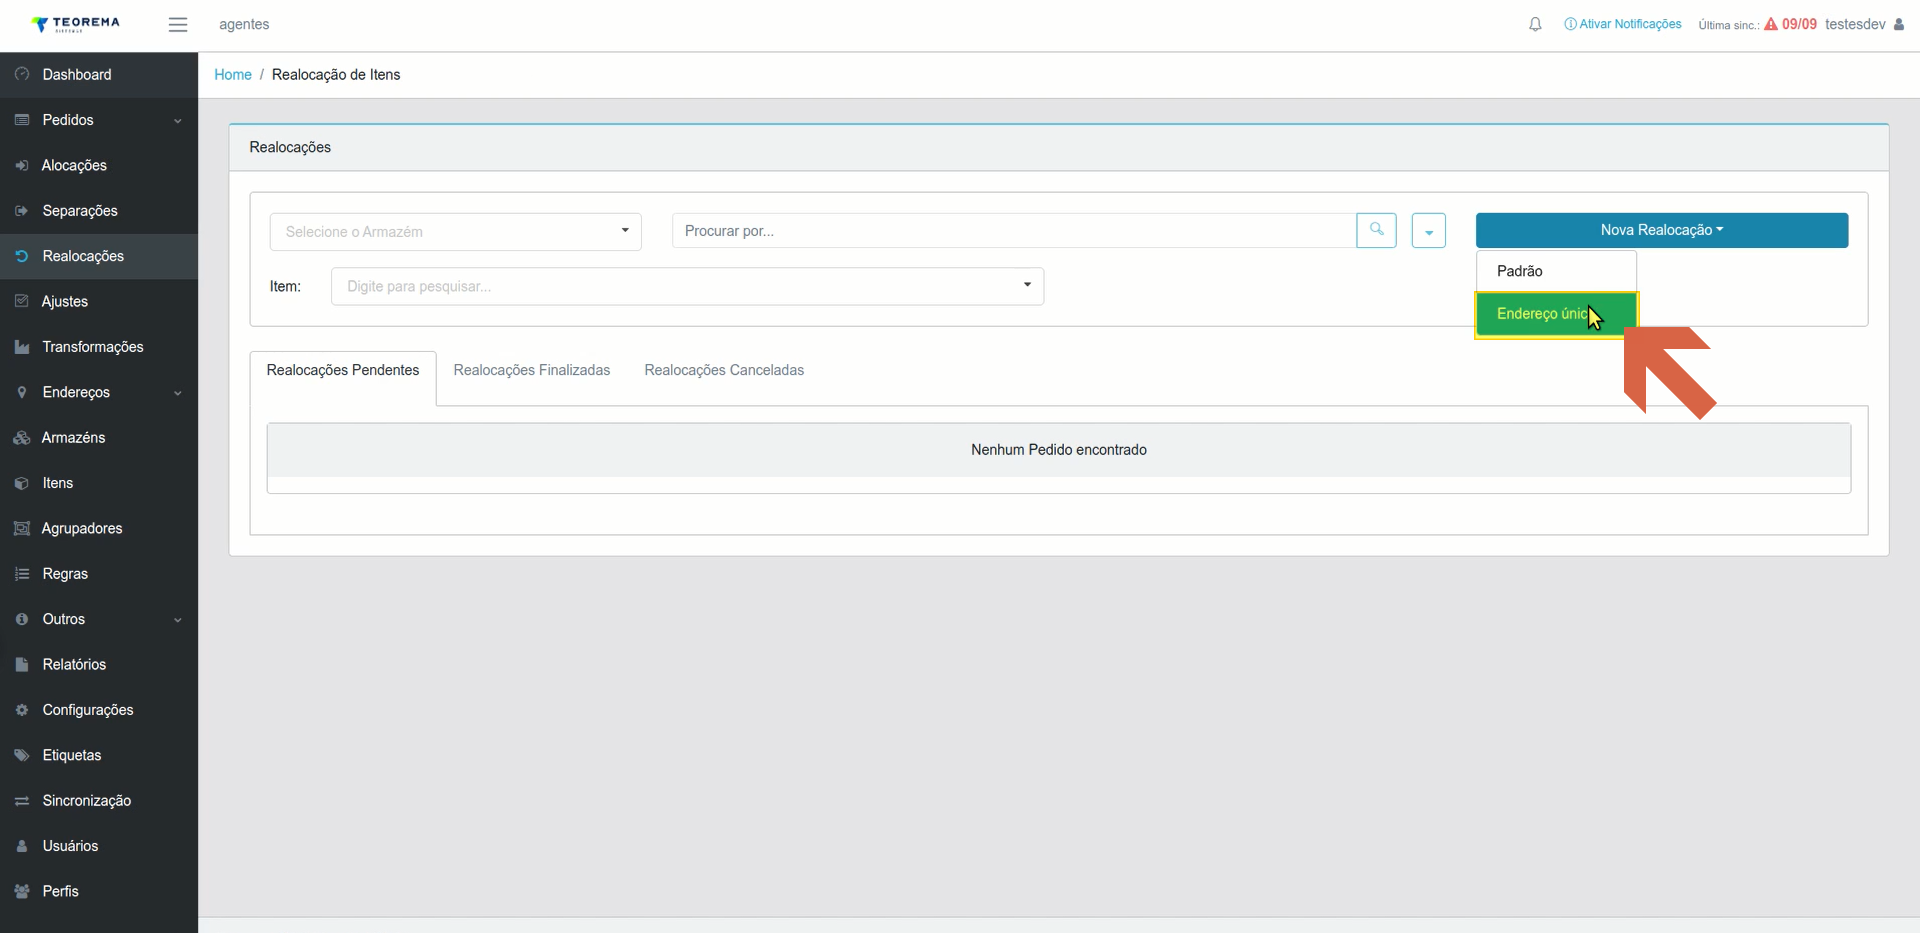Image resolution: width=1920 pixels, height=933 pixels.
Task: Click the Configurações gear icon
Action: [22, 710]
